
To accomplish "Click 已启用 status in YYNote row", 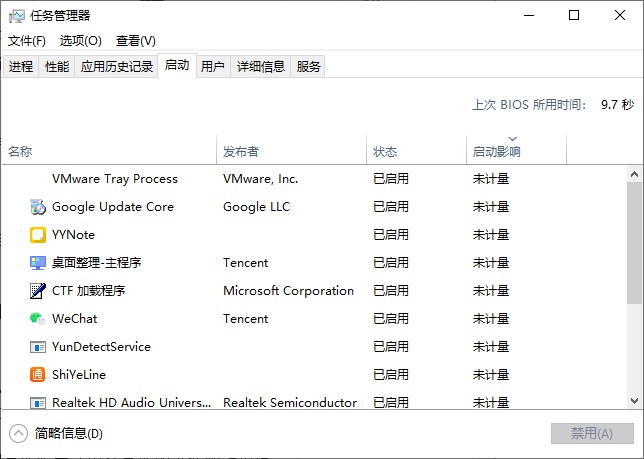I will (391, 235).
